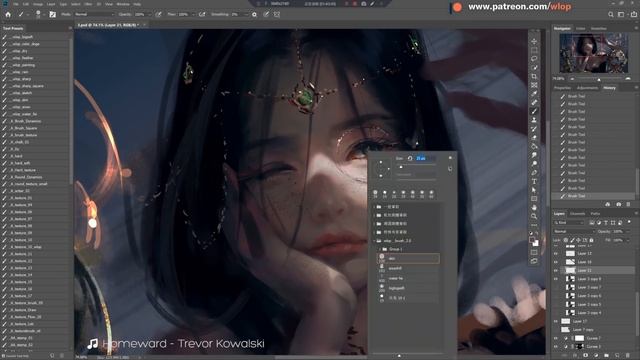
Task: Open the layer Fill dropdown arrow
Action: tap(629, 240)
